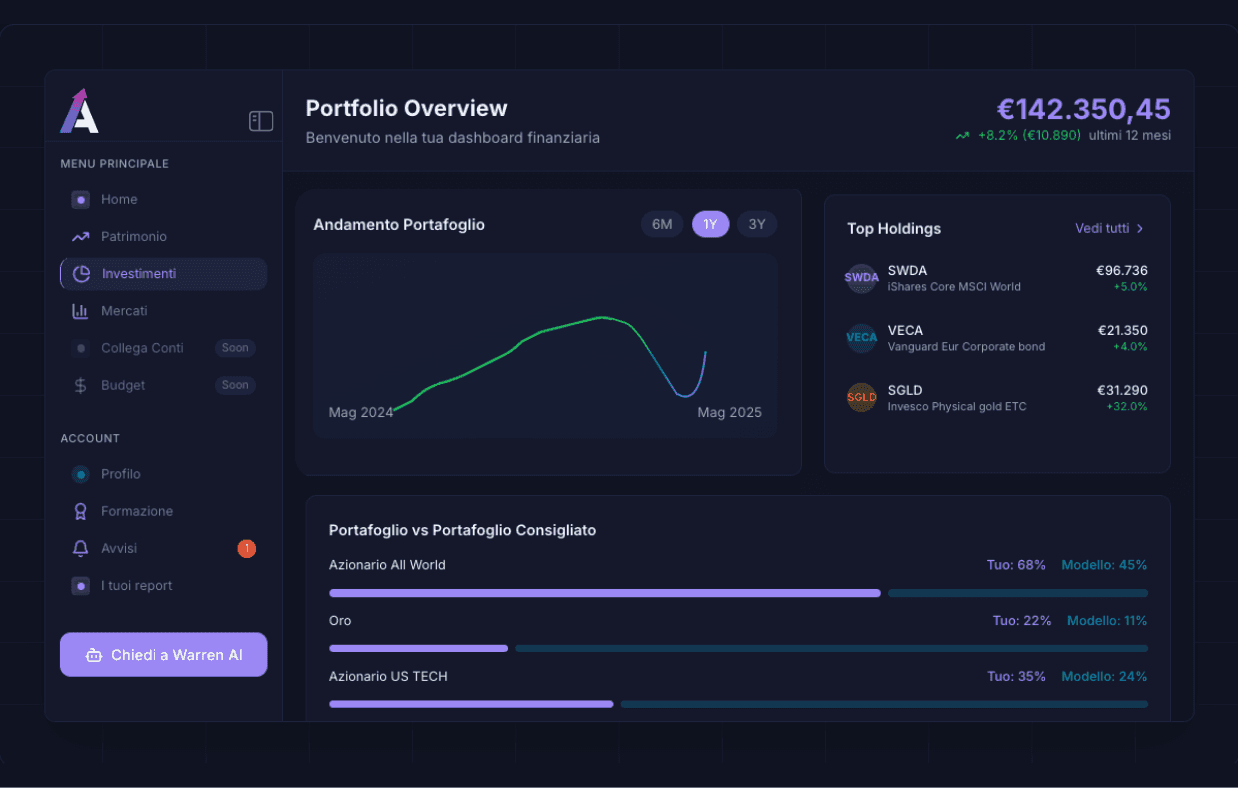Click the €31.290 value for SGLD
The width and height of the screenshot is (1238, 788).
tap(1122, 390)
